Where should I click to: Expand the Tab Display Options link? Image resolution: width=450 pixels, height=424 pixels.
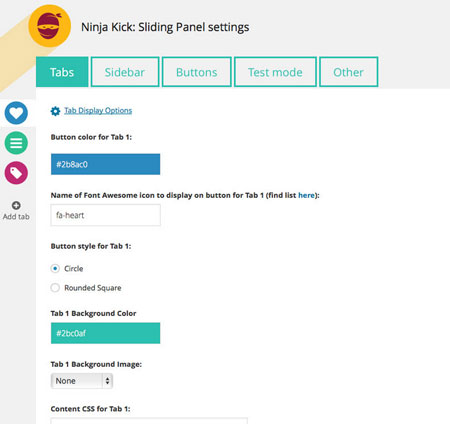pos(98,110)
